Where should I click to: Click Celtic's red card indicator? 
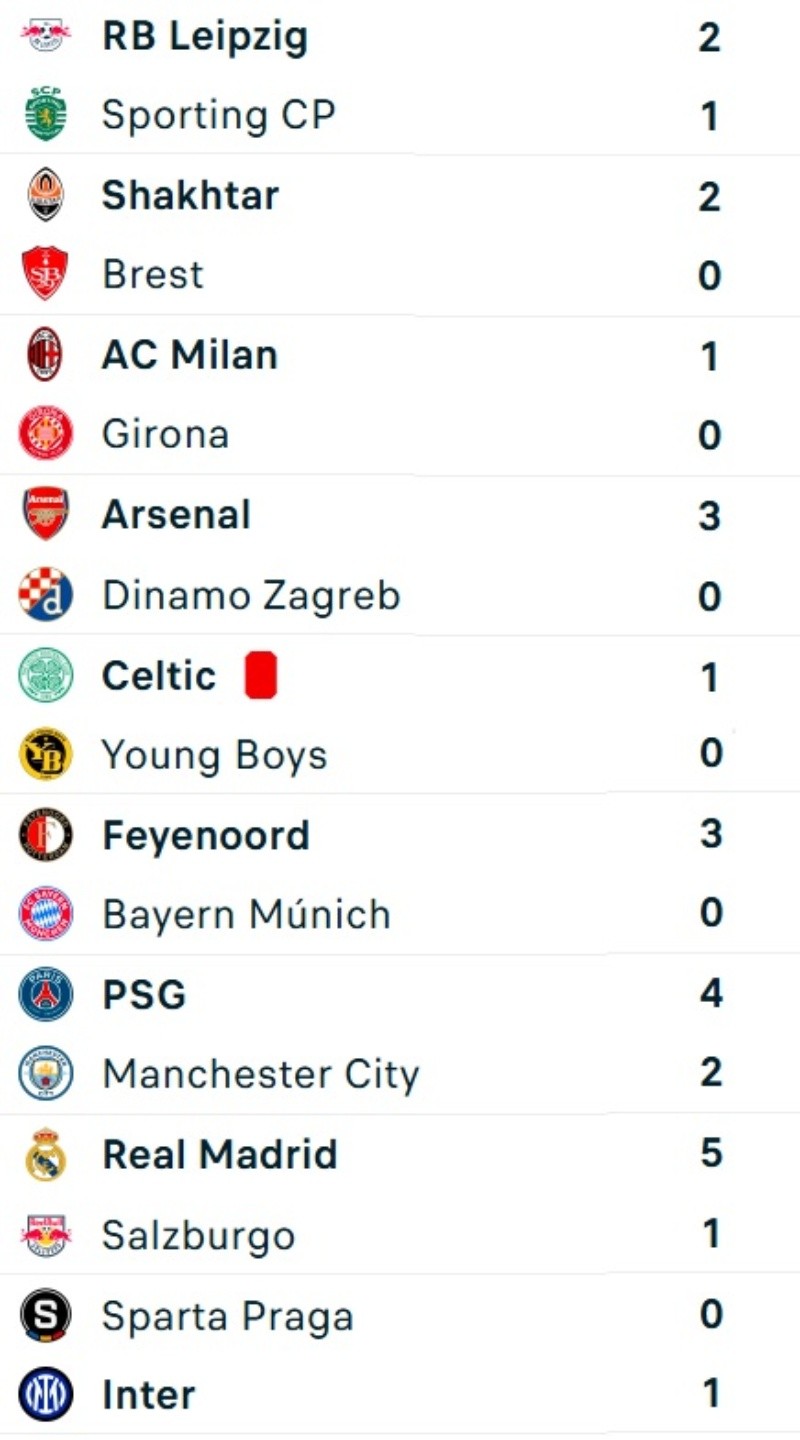point(261,675)
